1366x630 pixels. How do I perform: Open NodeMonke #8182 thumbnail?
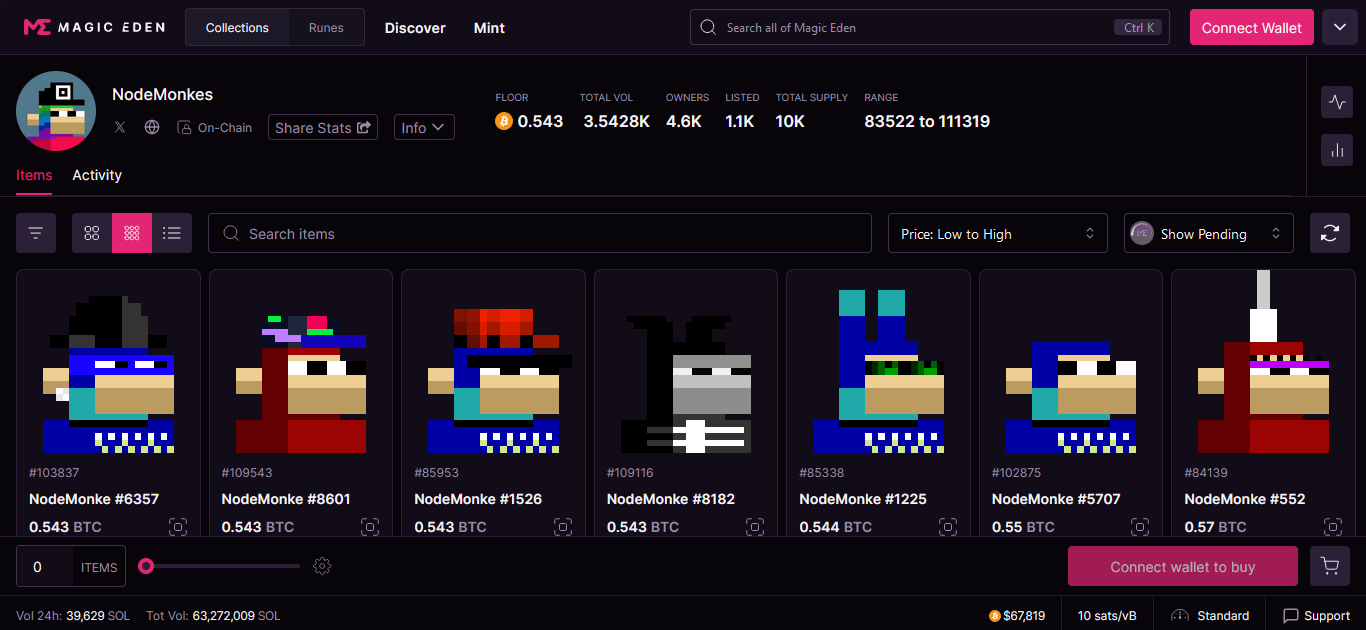coord(686,362)
